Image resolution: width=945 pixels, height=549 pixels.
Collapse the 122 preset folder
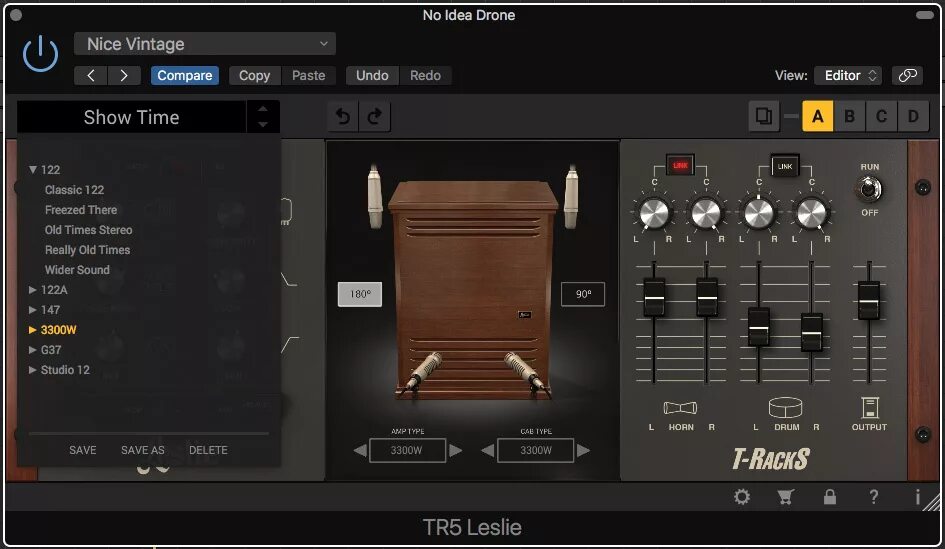tap(33, 170)
